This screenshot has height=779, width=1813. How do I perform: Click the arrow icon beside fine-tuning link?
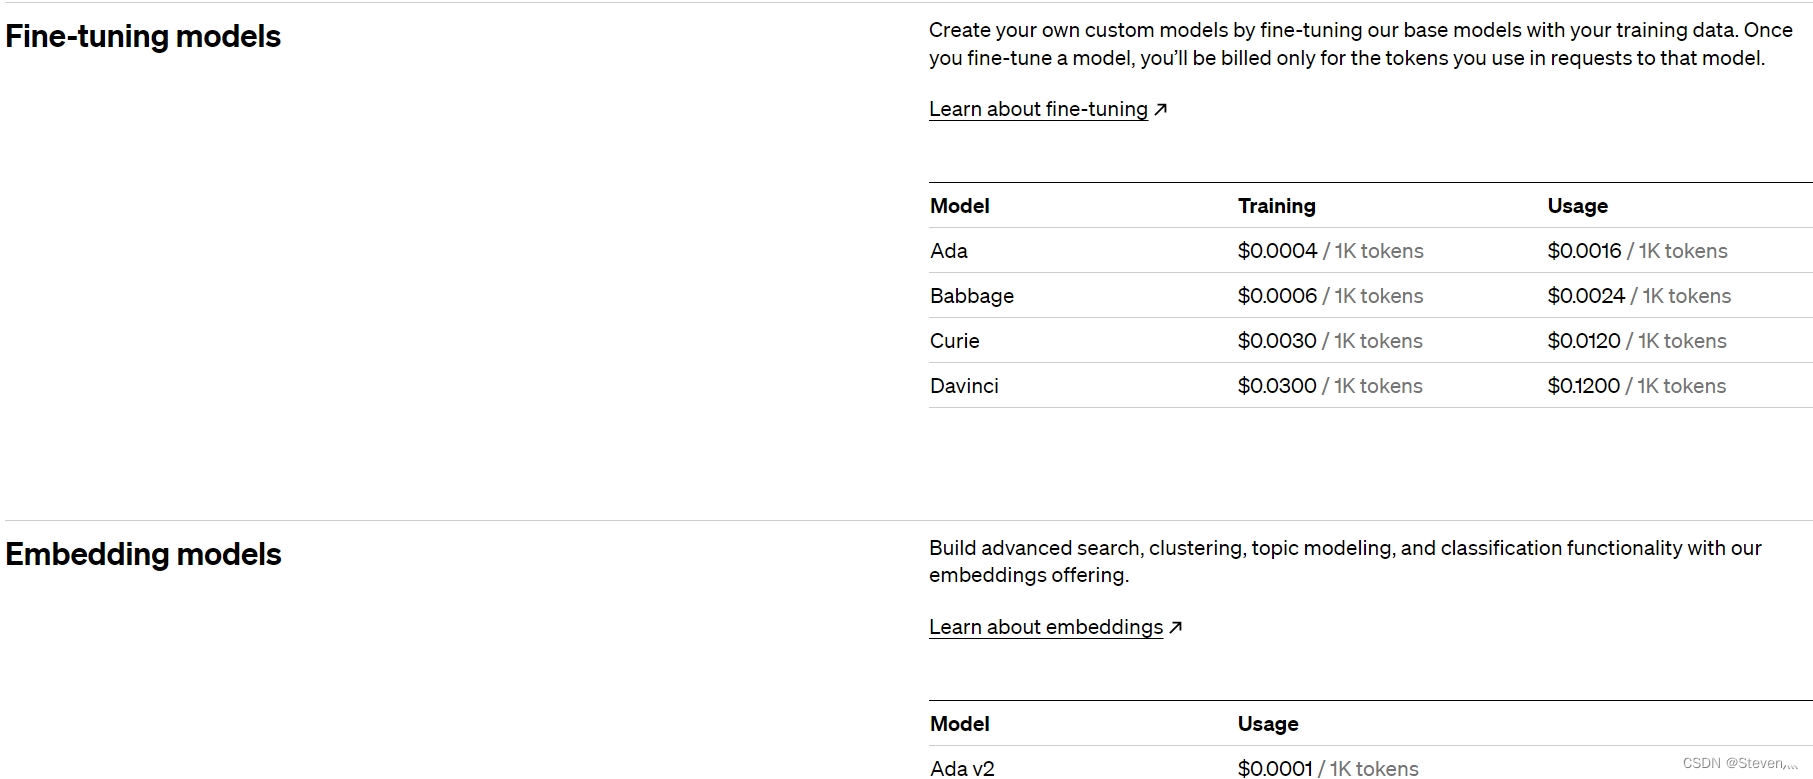(x=1160, y=109)
